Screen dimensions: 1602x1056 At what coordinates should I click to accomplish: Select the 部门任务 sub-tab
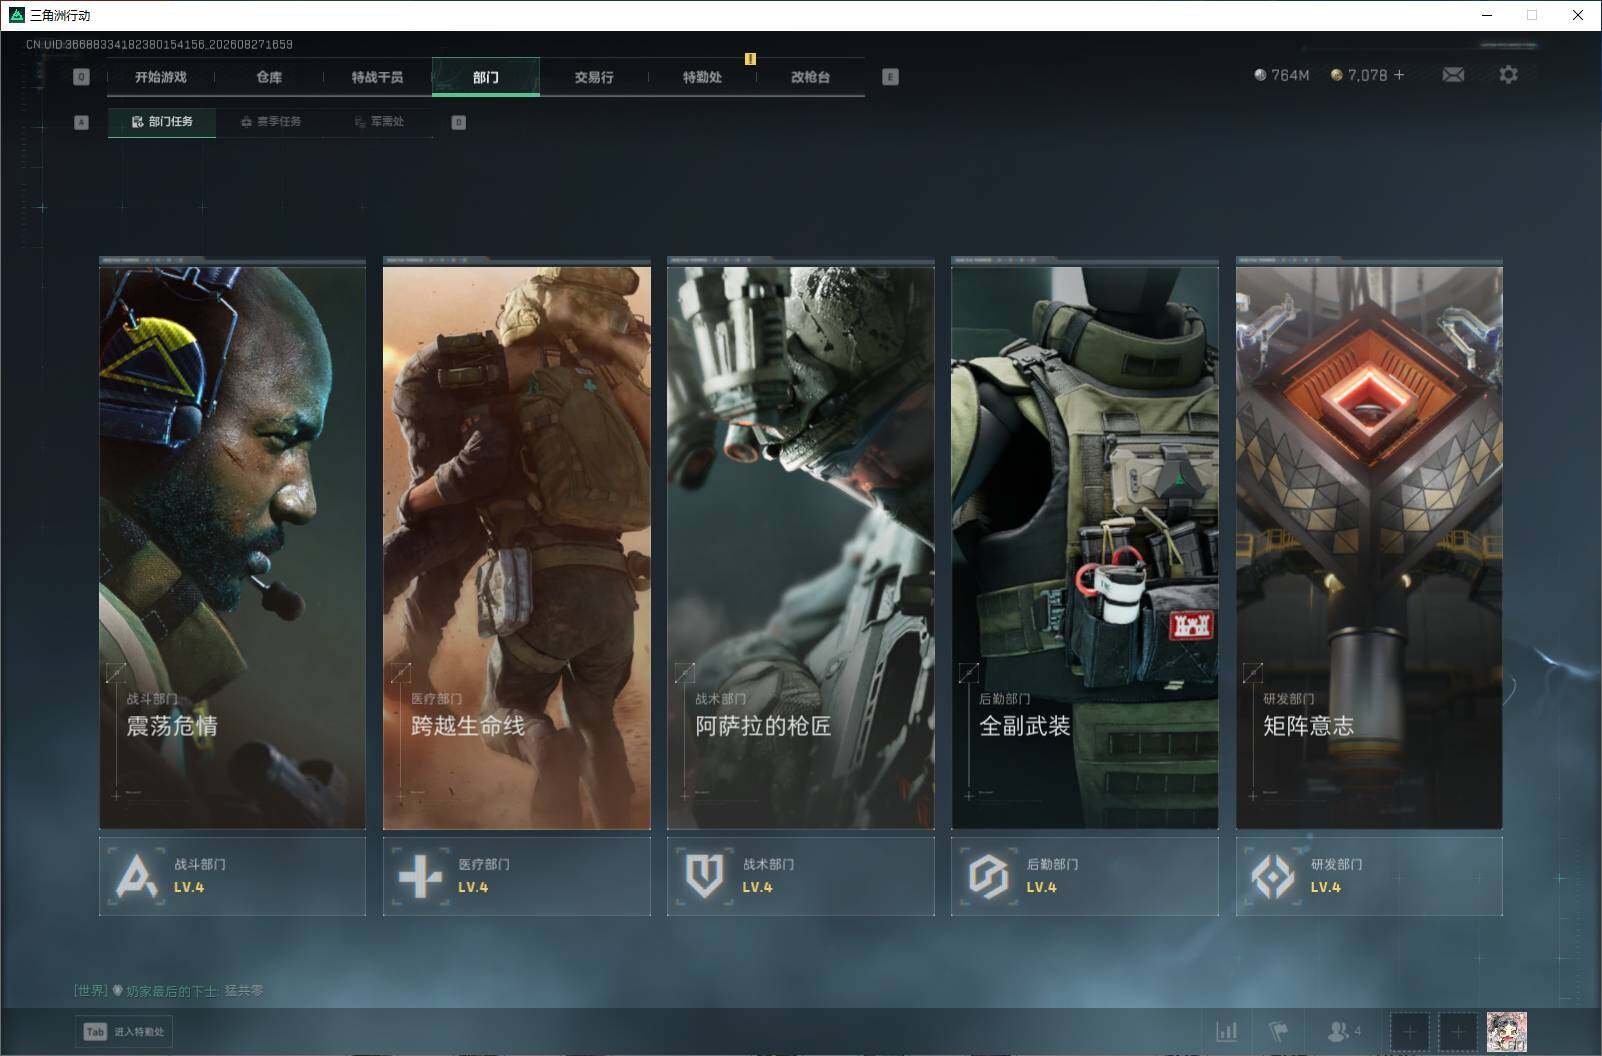point(162,122)
